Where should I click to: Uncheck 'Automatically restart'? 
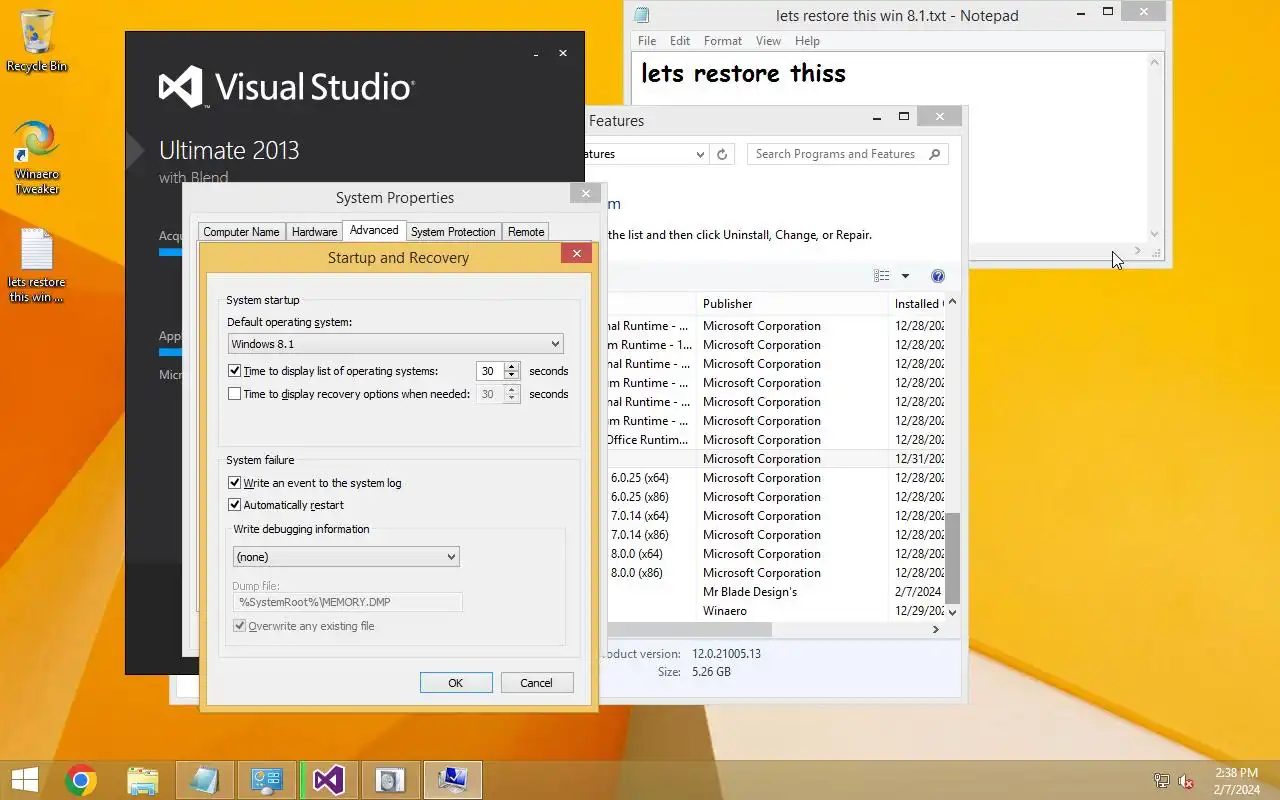click(x=235, y=505)
